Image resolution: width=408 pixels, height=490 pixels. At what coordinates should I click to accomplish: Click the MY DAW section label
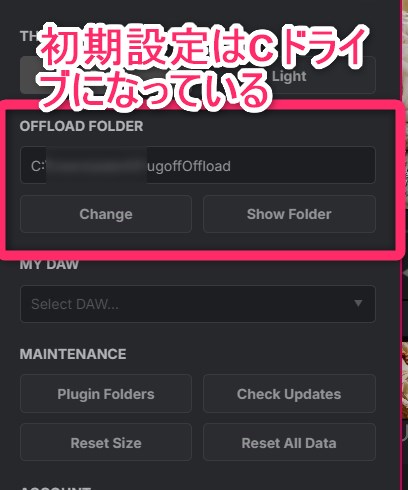click(49, 265)
